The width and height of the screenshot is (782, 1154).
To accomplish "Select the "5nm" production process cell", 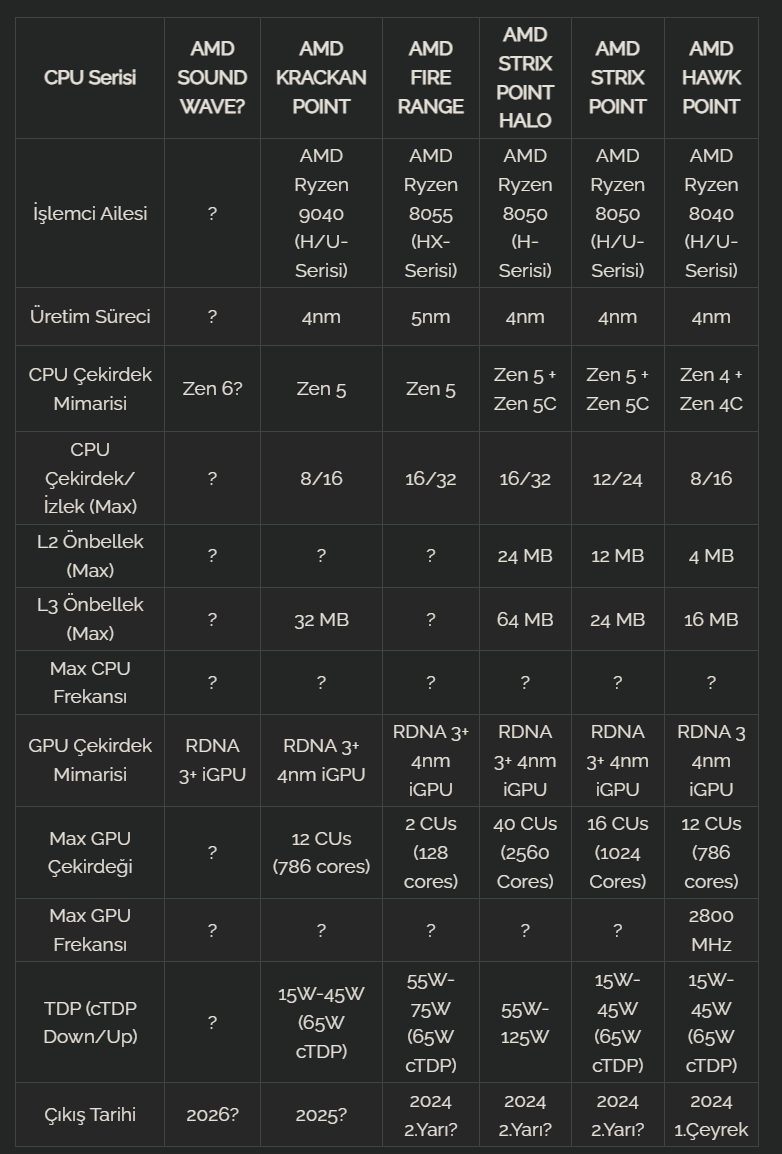I will [431, 317].
